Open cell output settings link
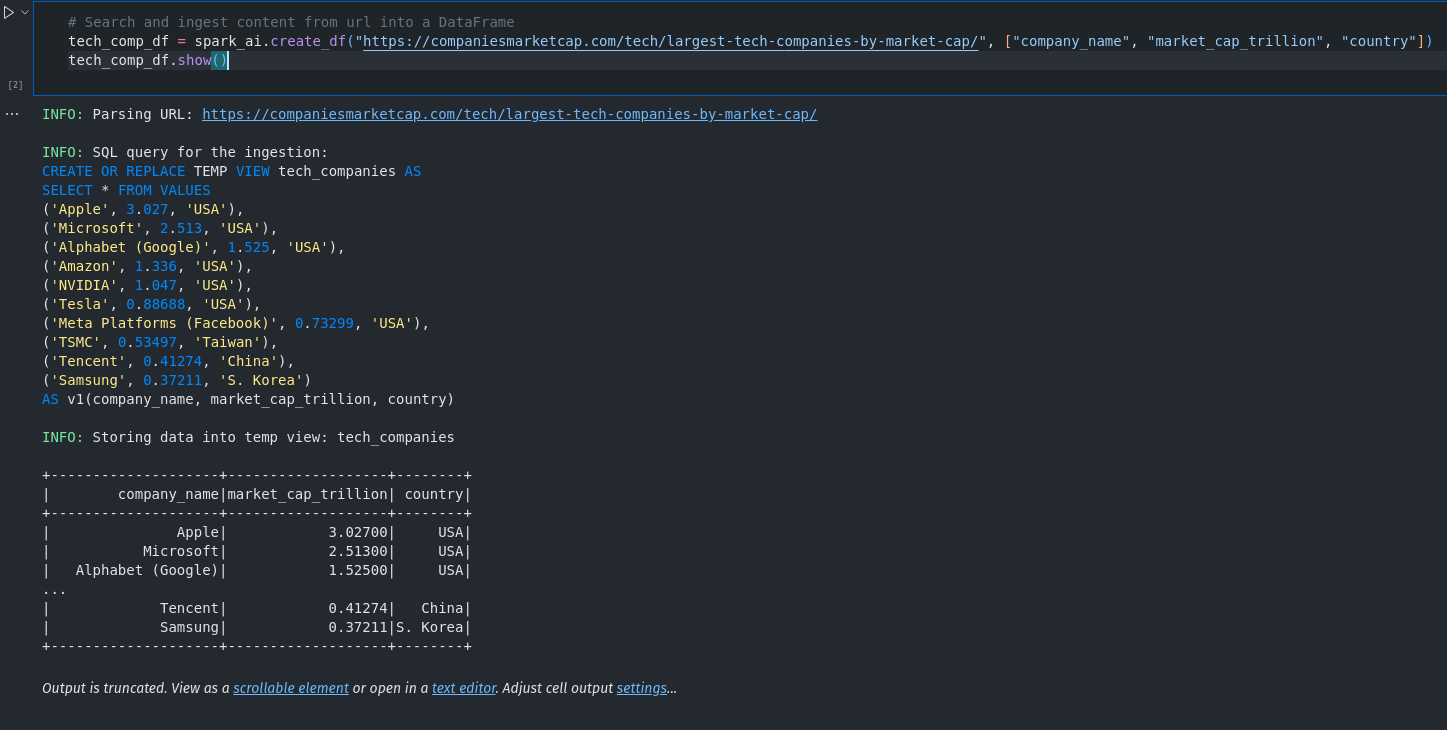Viewport: 1447px width, 730px height. (642, 688)
